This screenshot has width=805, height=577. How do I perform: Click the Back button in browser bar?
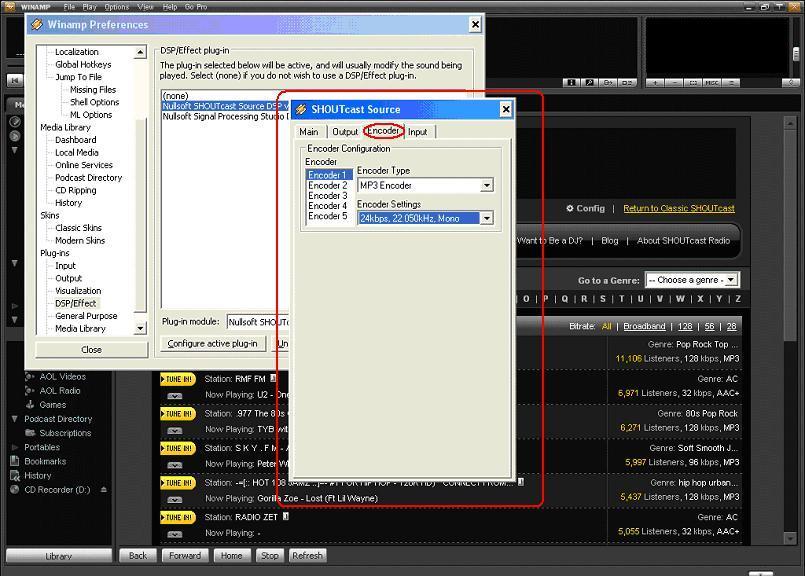tap(138, 555)
